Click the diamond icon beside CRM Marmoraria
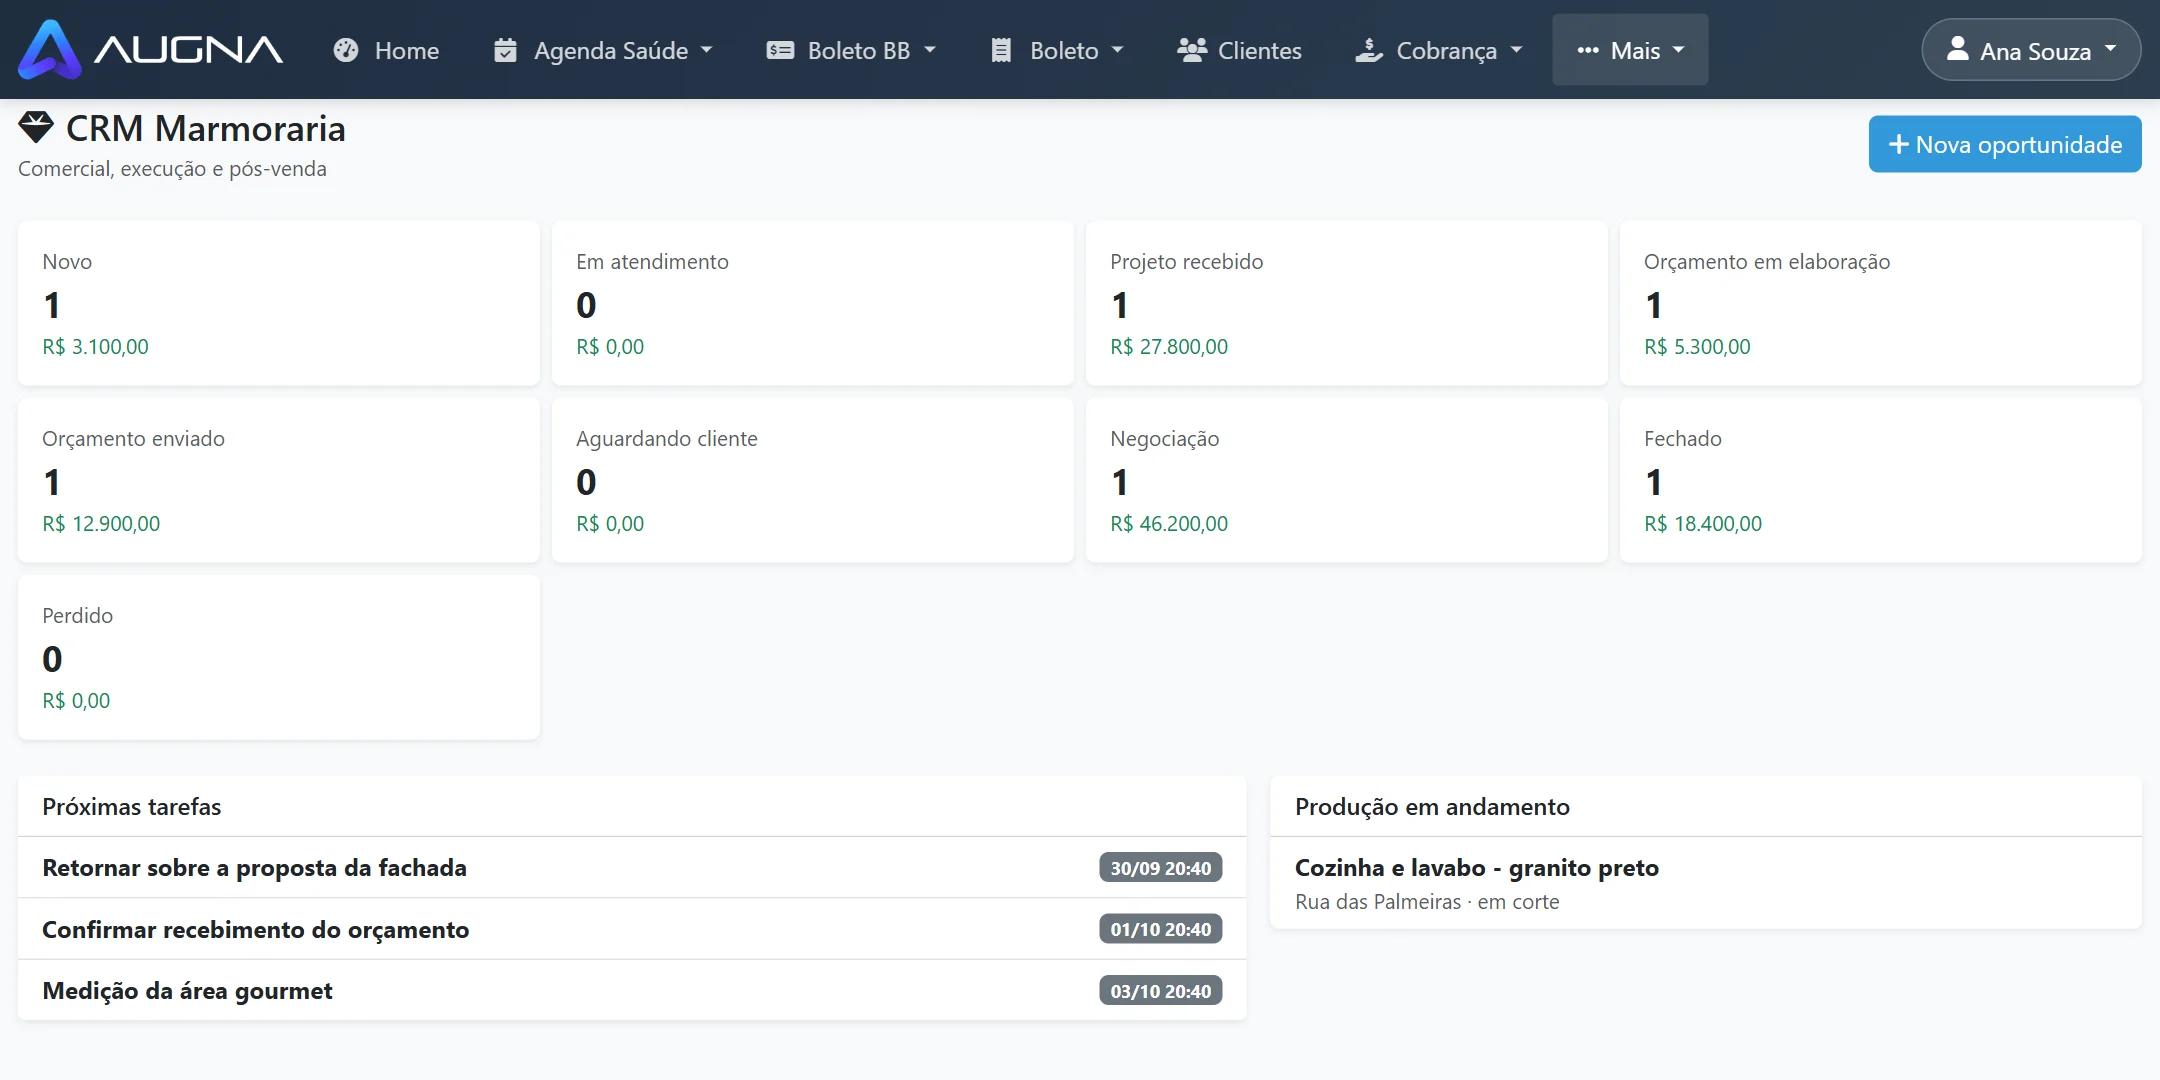 (x=36, y=127)
